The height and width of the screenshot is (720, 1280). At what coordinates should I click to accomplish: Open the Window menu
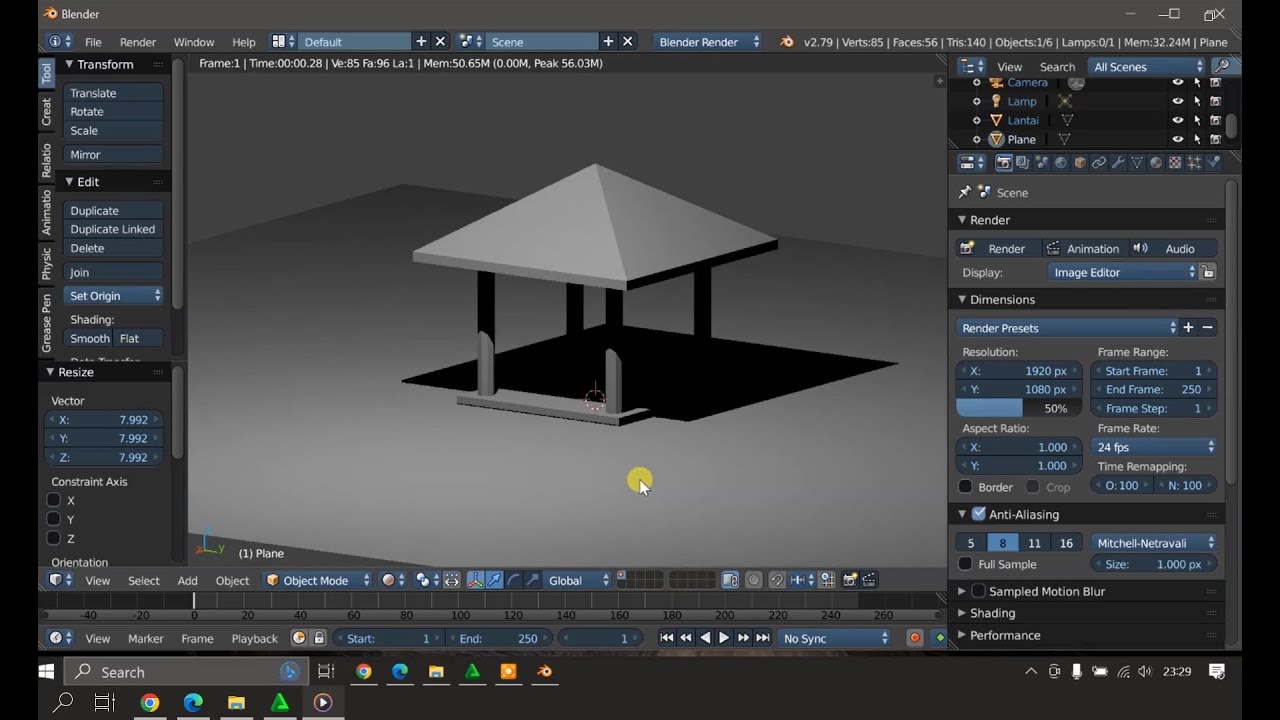(x=194, y=42)
